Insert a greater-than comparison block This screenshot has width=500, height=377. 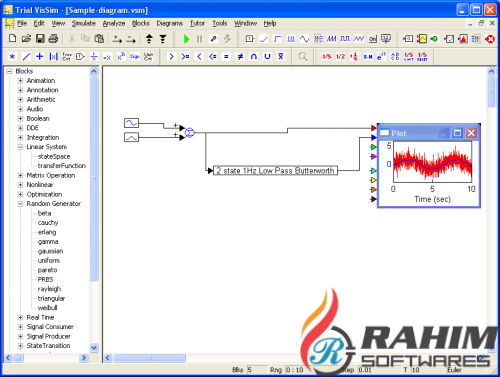click(171, 57)
